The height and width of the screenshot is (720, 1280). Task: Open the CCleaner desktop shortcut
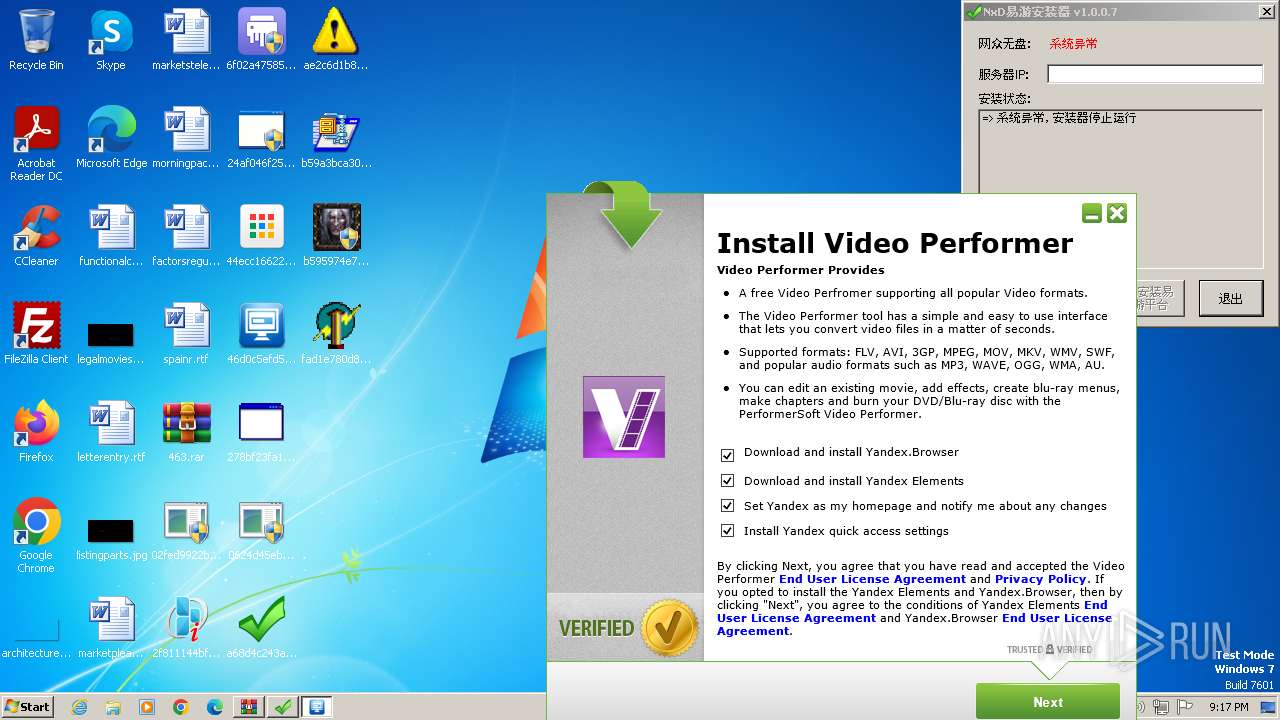36,236
